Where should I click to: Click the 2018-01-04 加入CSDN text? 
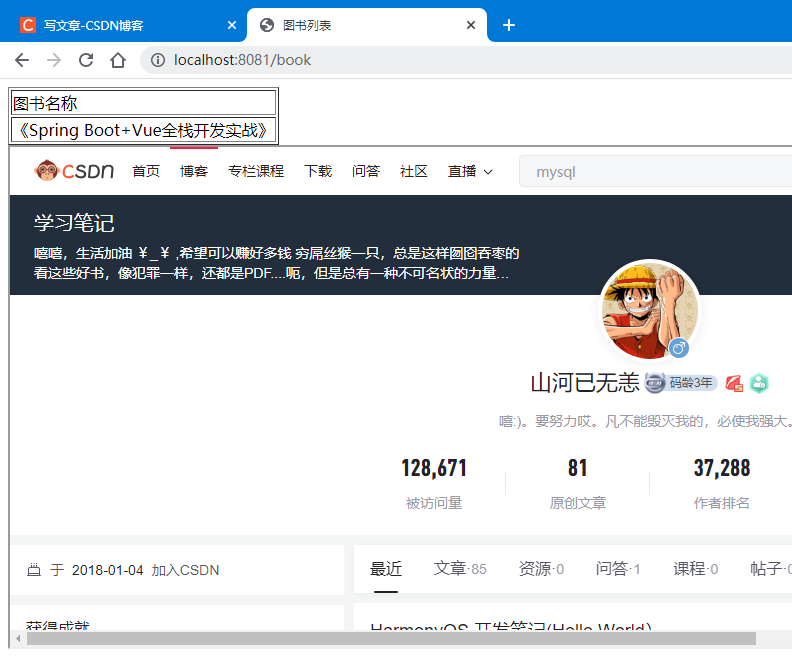pos(145,570)
